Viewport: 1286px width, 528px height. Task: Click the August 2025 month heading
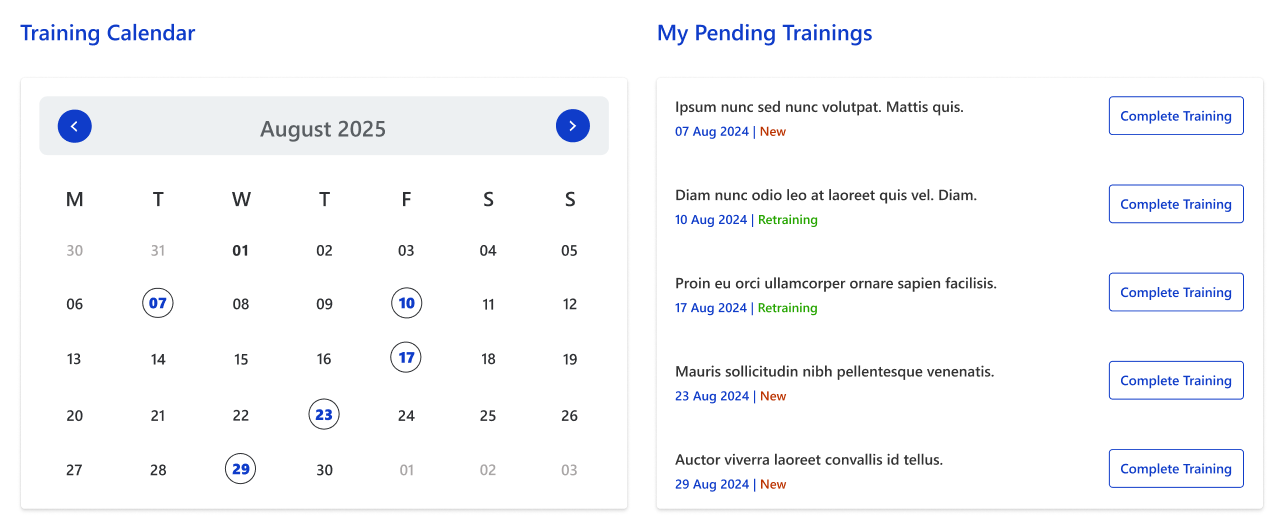coord(323,129)
